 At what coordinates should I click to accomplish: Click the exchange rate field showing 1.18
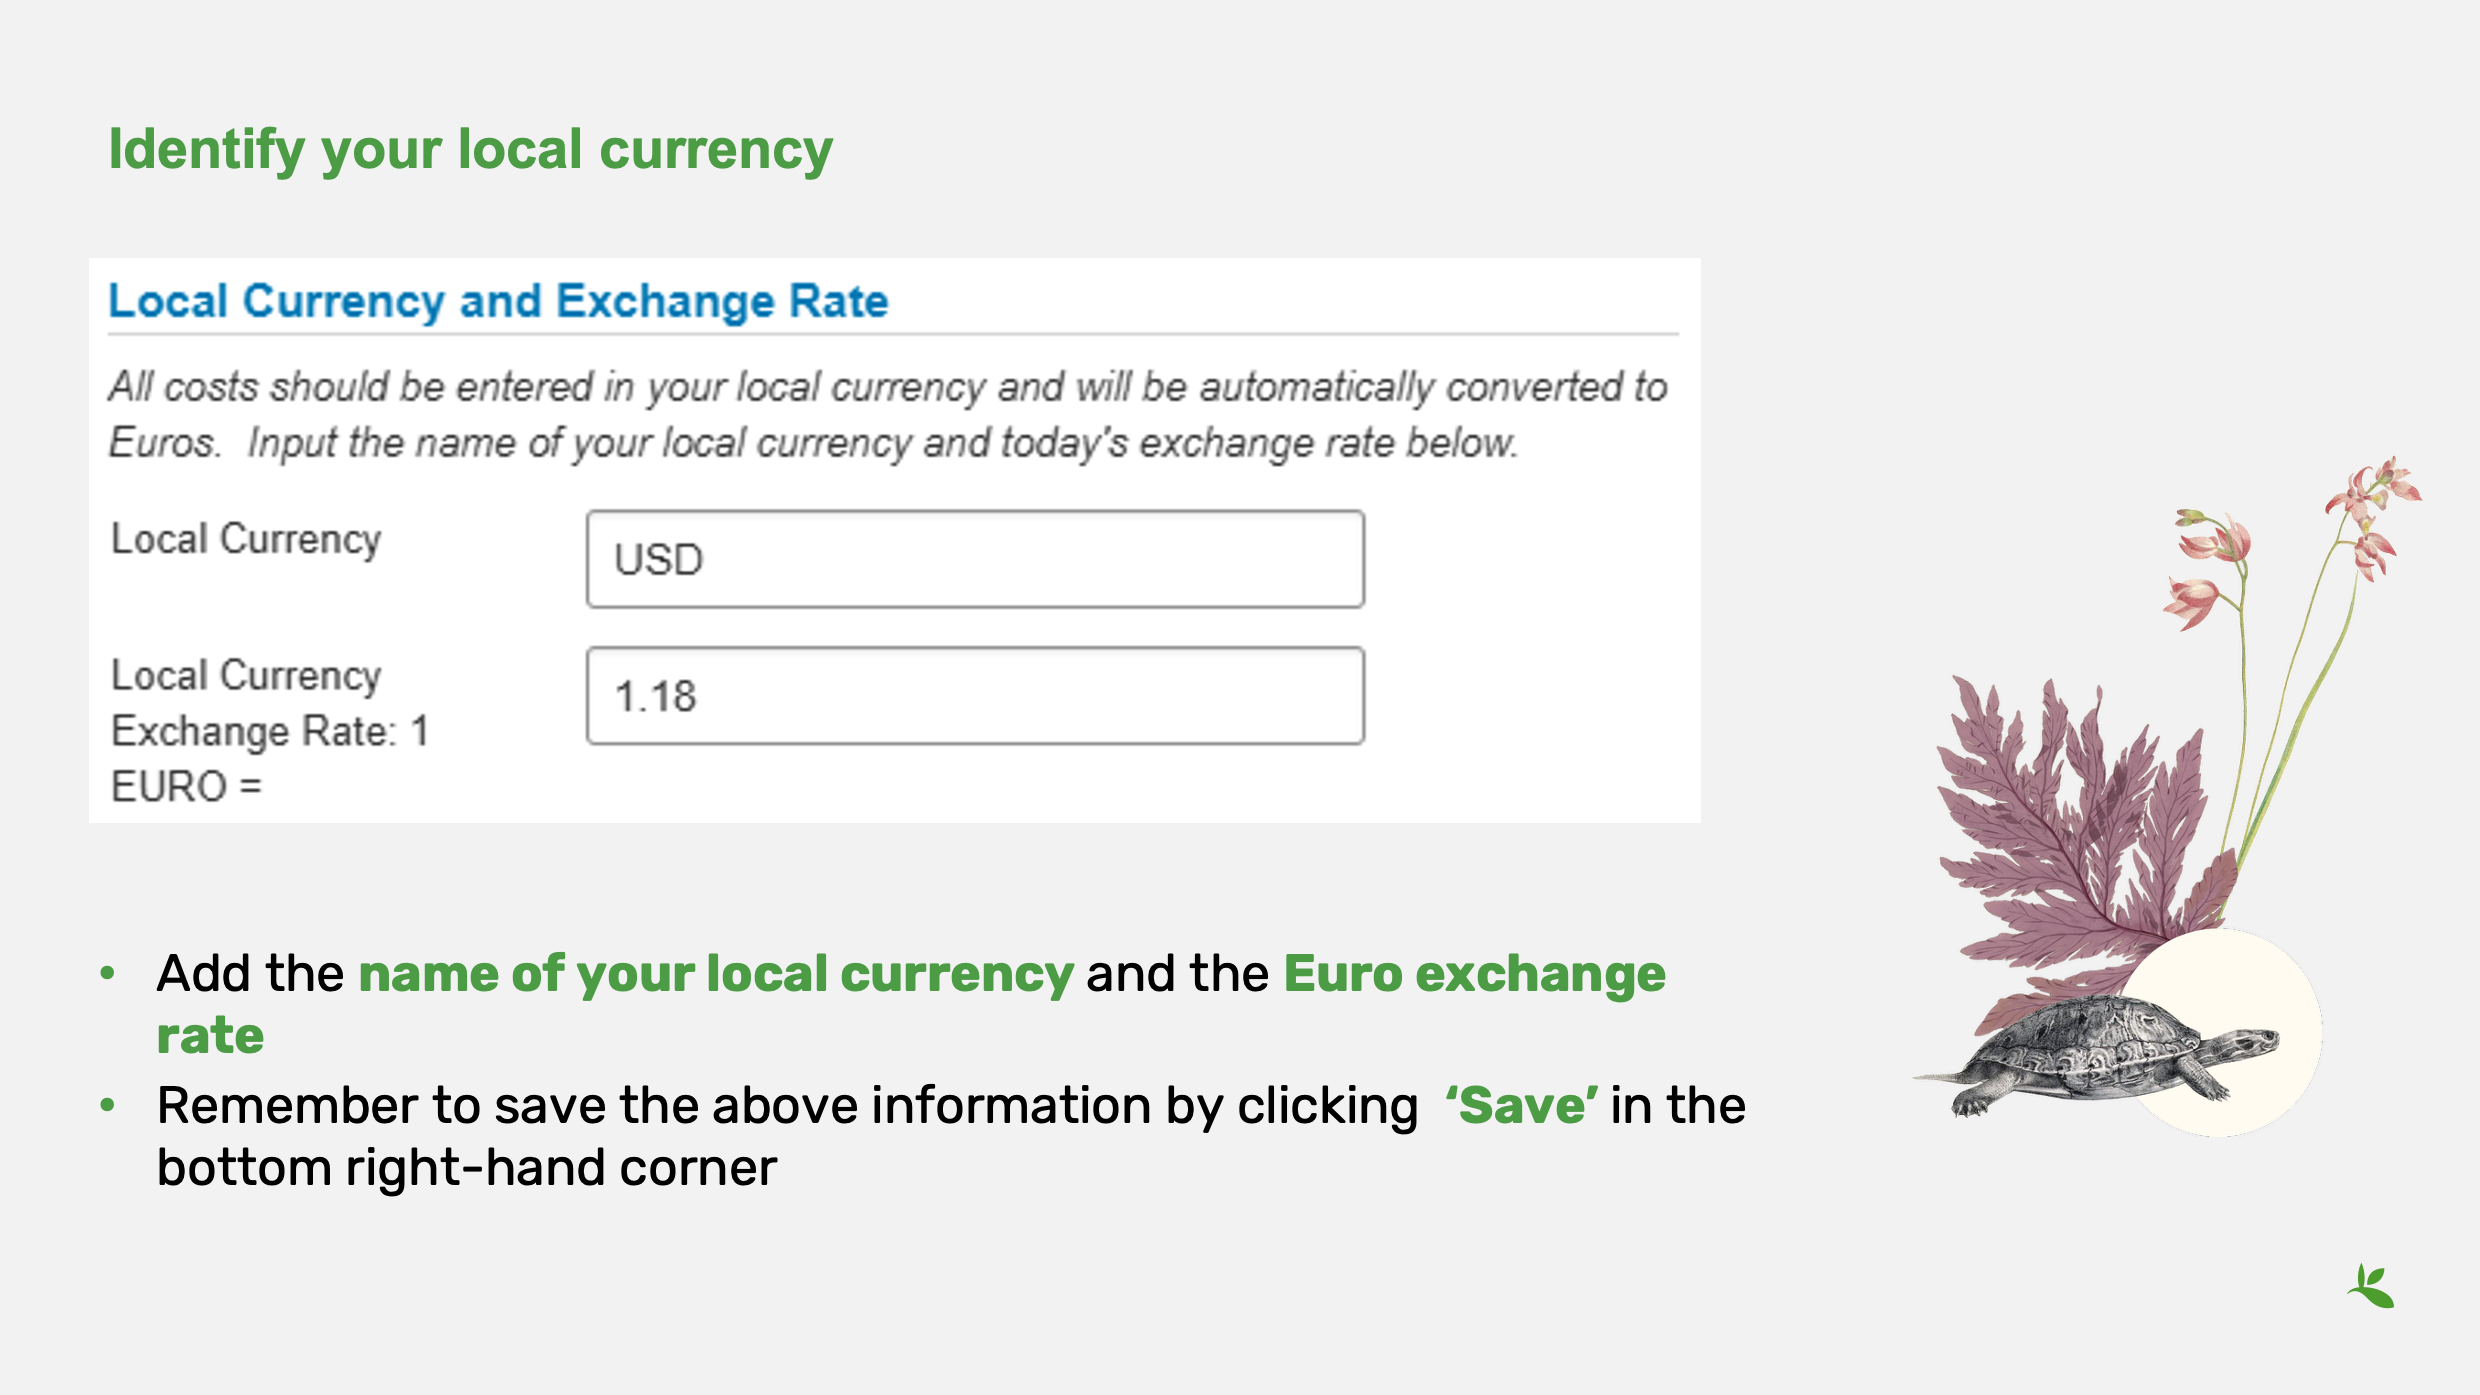pos(975,696)
